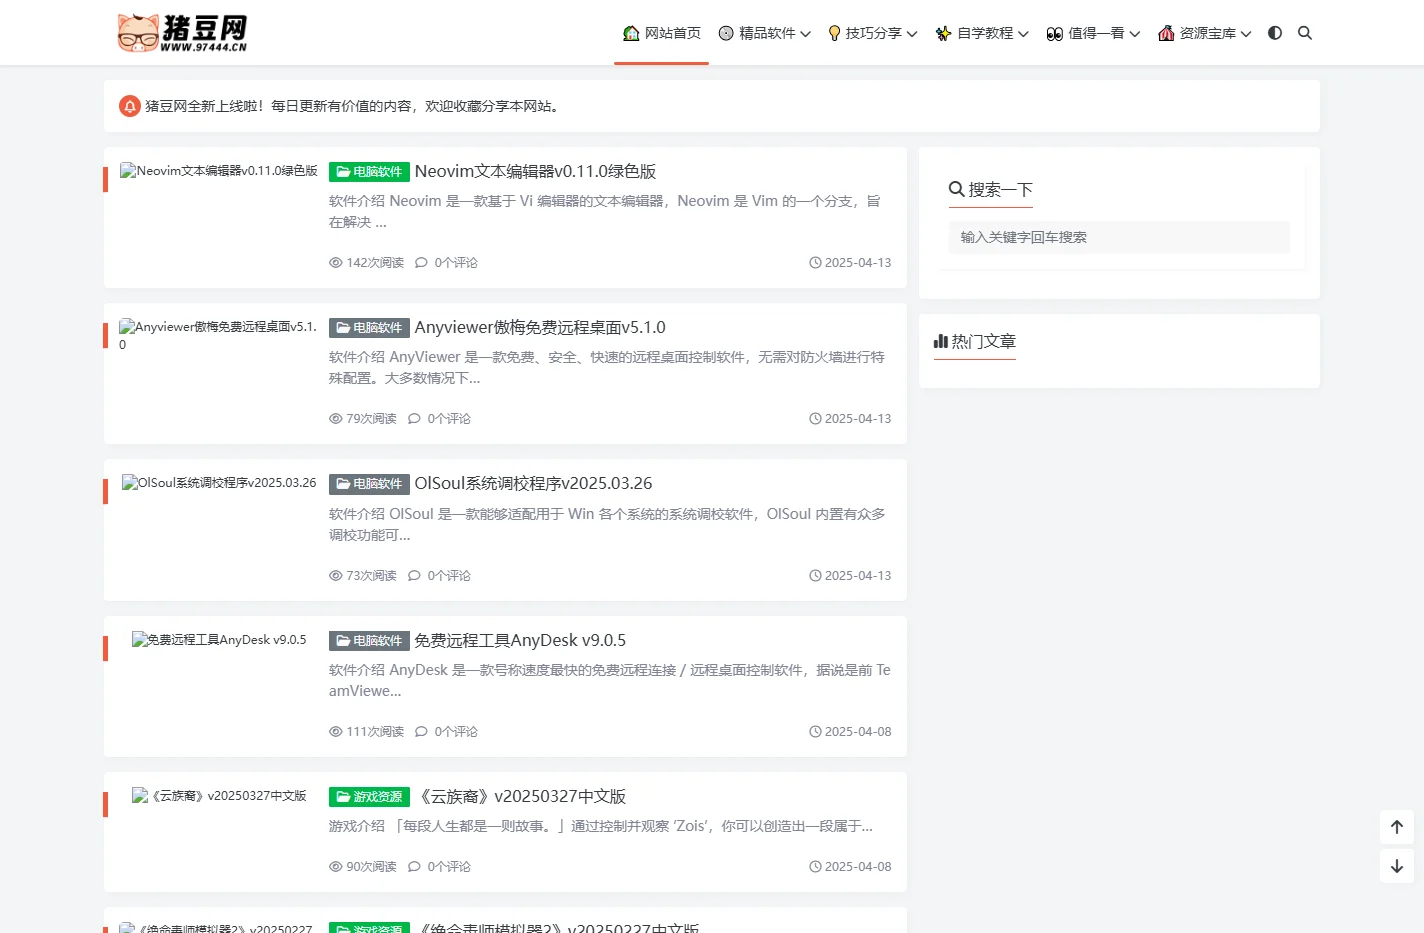
Task: Click OlSoul post thumbnail image
Action: [x=218, y=483]
